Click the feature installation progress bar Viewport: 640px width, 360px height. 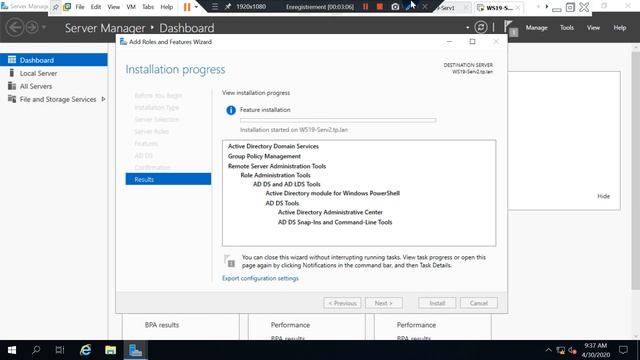click(x=338, y=120)
